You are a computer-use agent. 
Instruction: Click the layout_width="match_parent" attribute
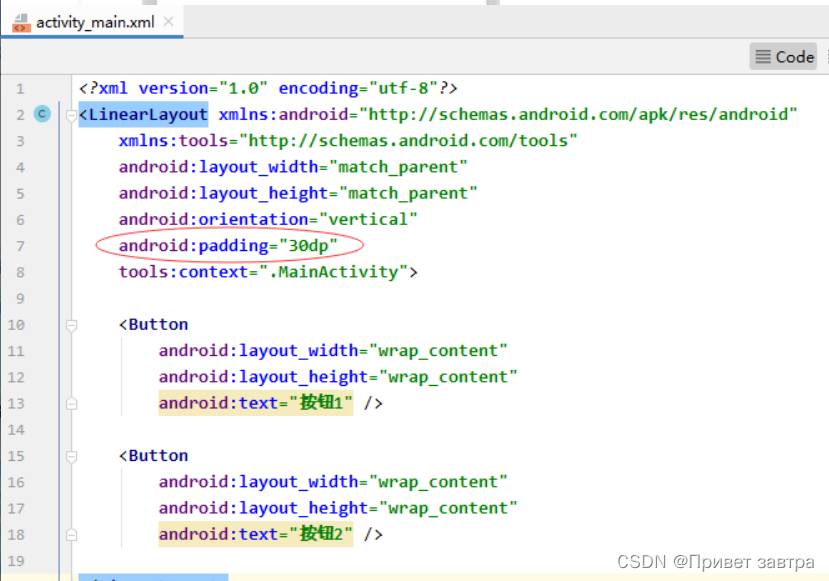pos(293,167)
